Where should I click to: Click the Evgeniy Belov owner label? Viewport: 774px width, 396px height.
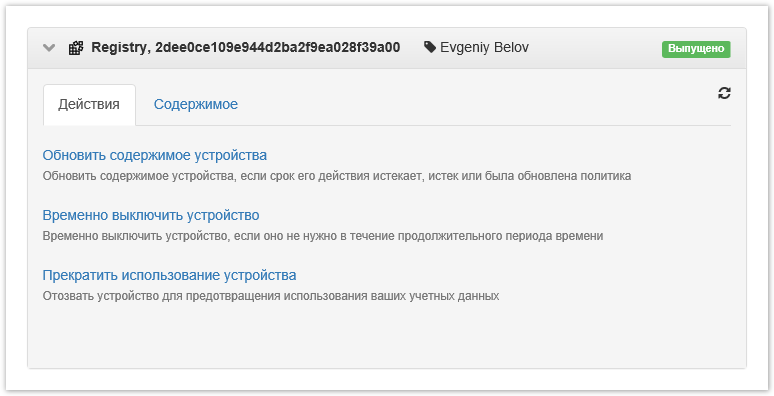(x=484, y=47)
